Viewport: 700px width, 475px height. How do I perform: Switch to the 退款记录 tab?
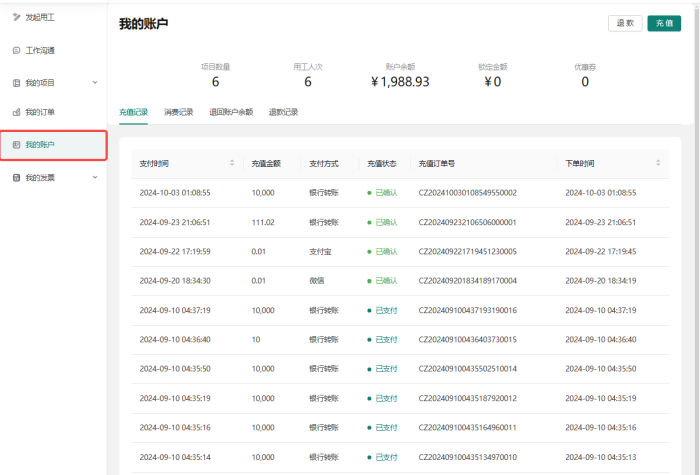point(283,112)
